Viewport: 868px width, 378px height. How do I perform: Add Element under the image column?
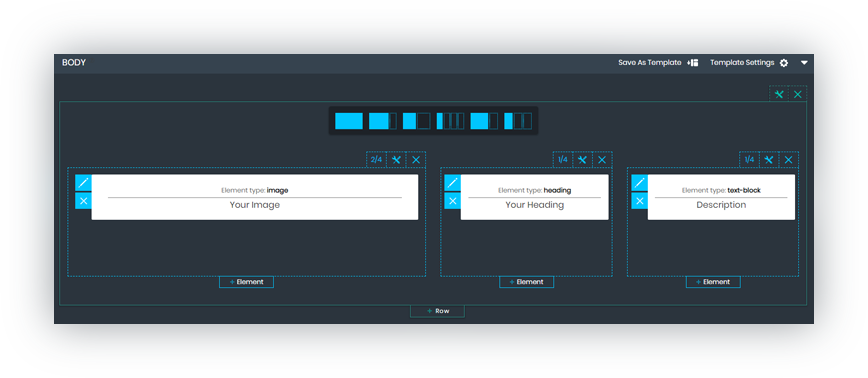246,282
